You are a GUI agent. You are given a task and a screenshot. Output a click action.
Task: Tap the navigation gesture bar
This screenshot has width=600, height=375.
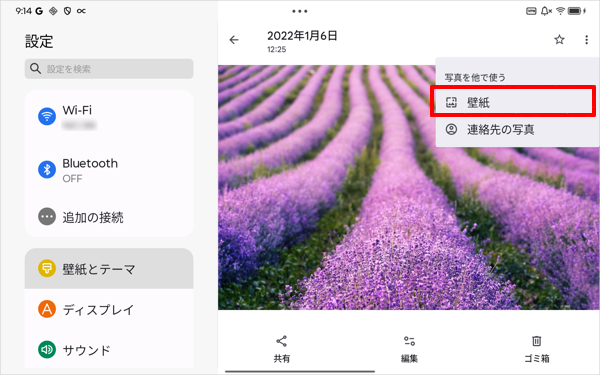pos(300,371)
